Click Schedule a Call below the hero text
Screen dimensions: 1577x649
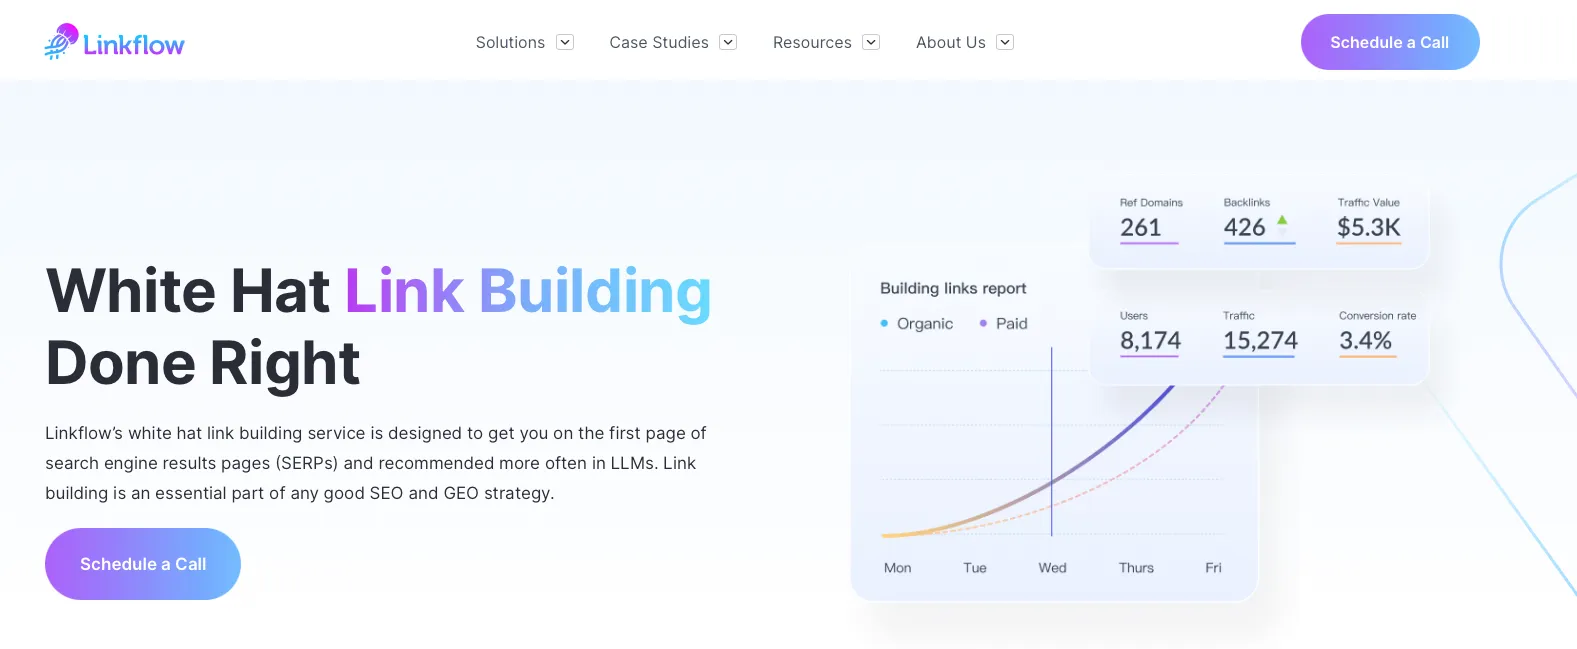click(x=142, y=563)
